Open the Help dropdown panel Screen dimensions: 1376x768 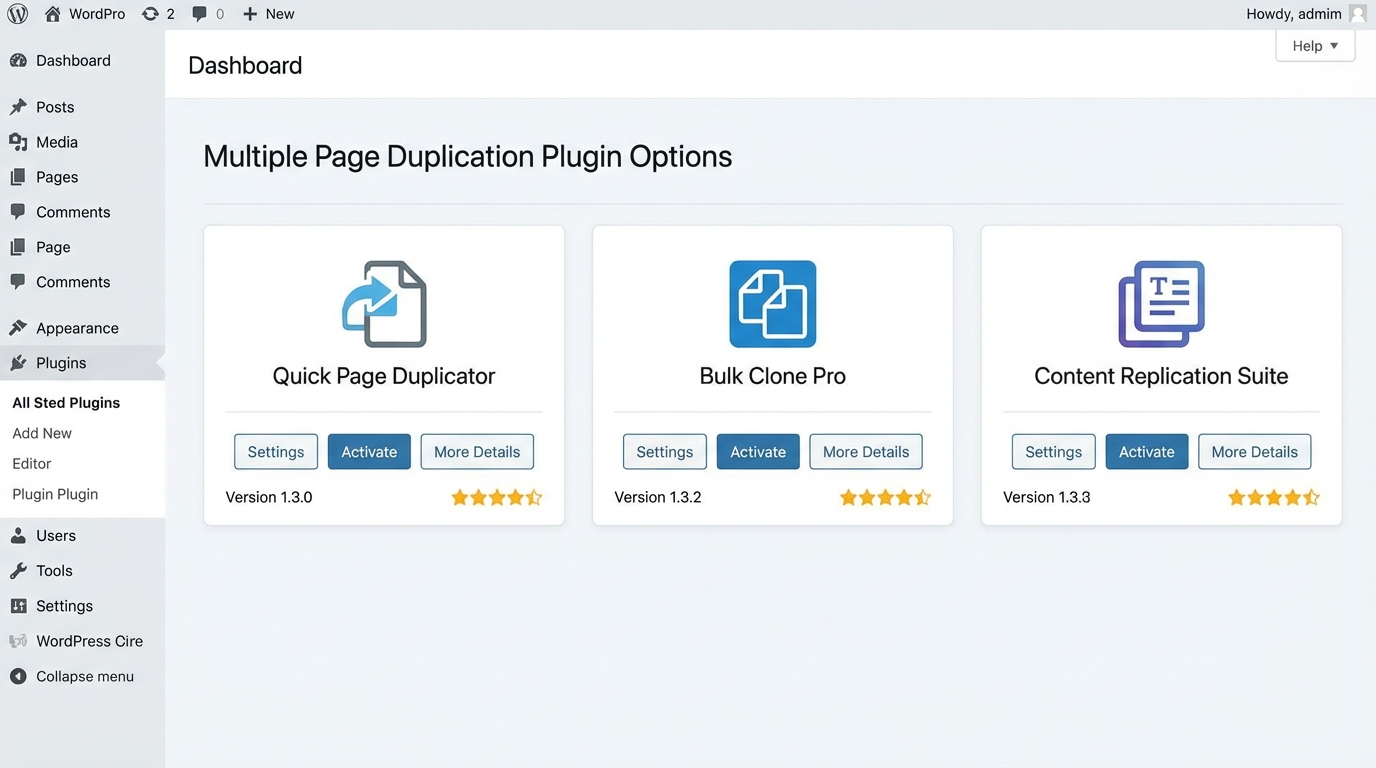coord(1313,45)
